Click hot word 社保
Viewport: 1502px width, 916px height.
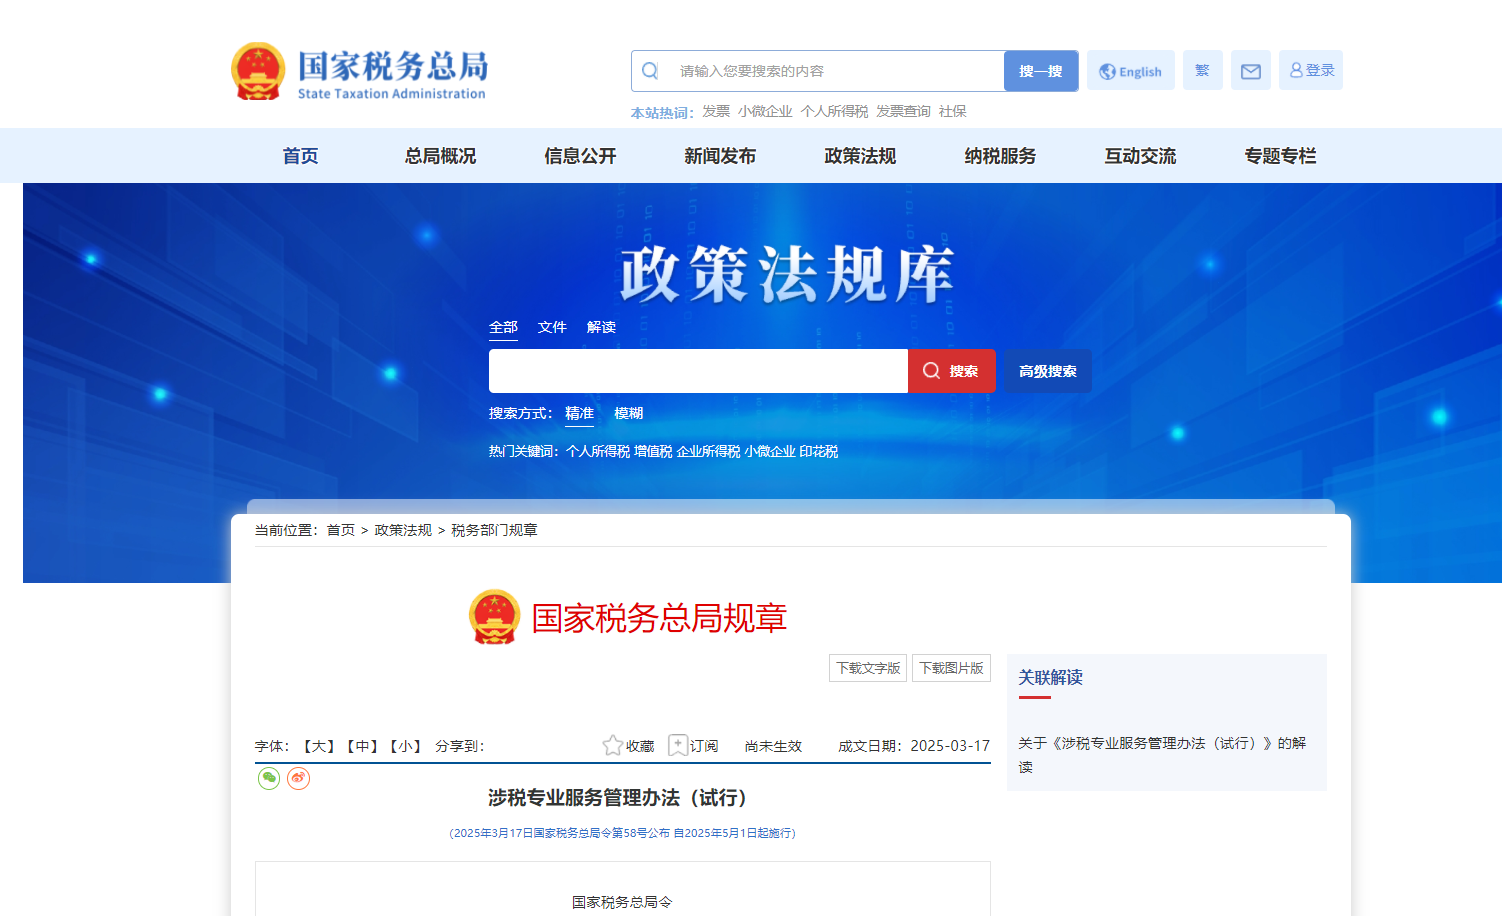(953, 111)
